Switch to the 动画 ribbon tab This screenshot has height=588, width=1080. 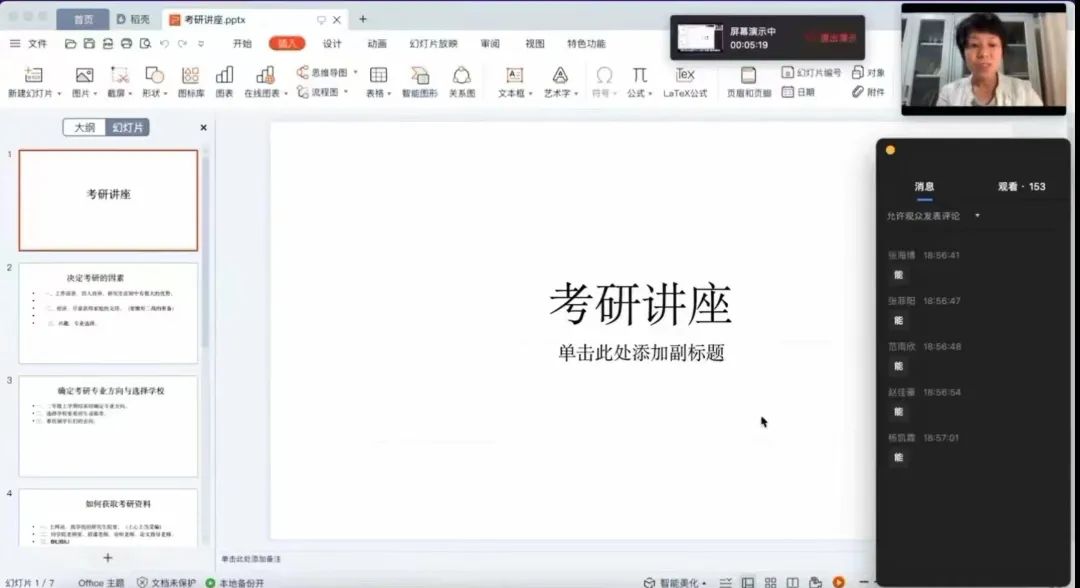tap(377, 44)
